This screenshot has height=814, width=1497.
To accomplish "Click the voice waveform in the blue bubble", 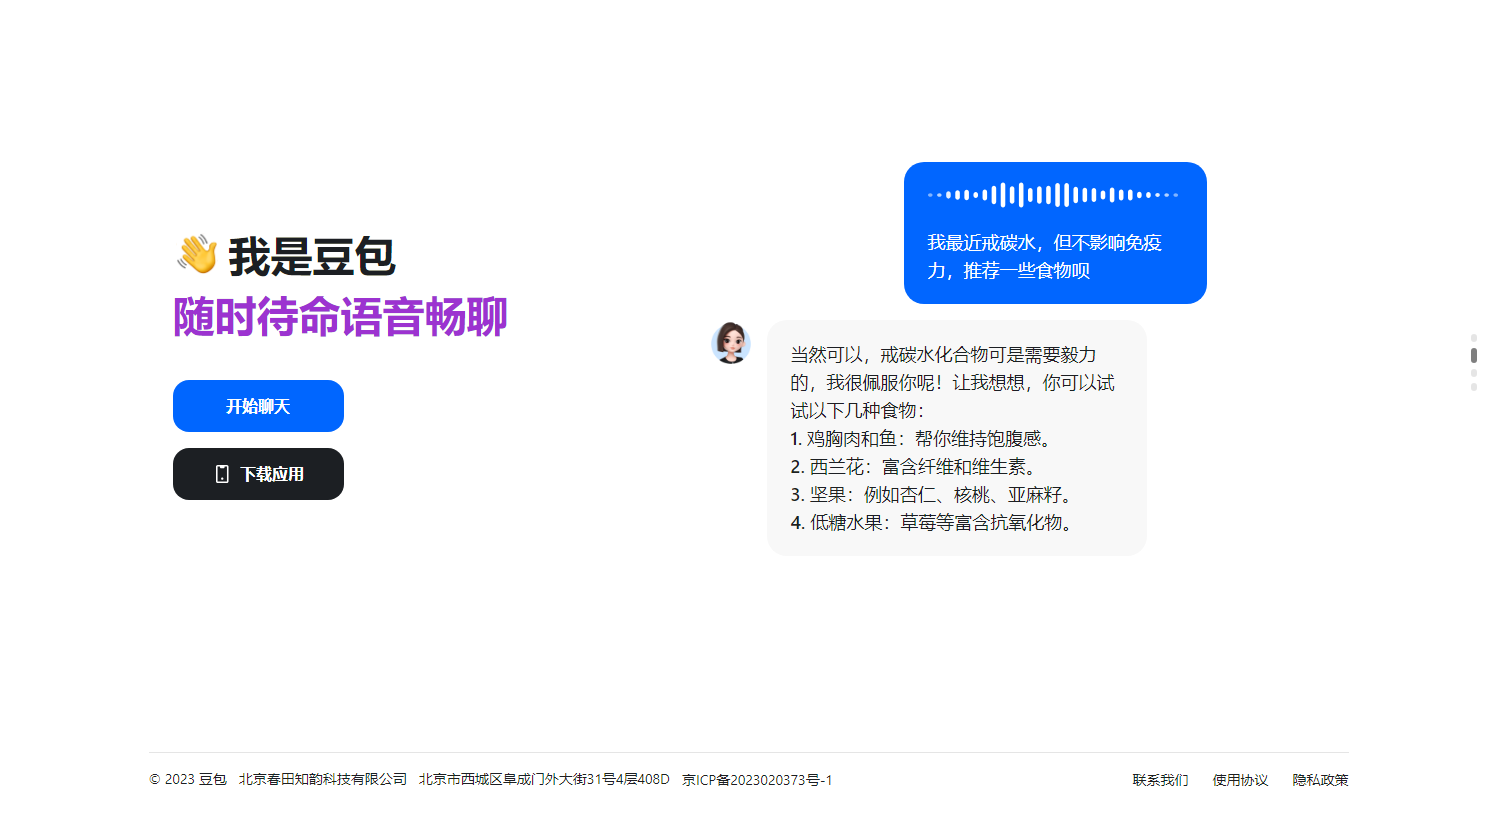I will point(1053,195).
